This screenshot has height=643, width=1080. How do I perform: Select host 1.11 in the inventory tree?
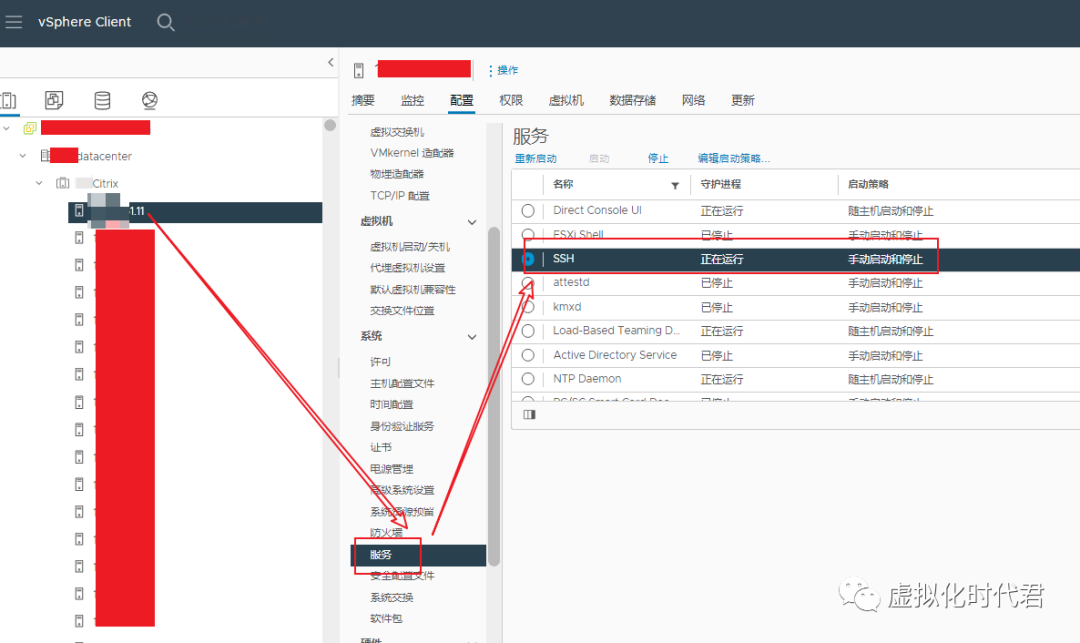(195, 211)
